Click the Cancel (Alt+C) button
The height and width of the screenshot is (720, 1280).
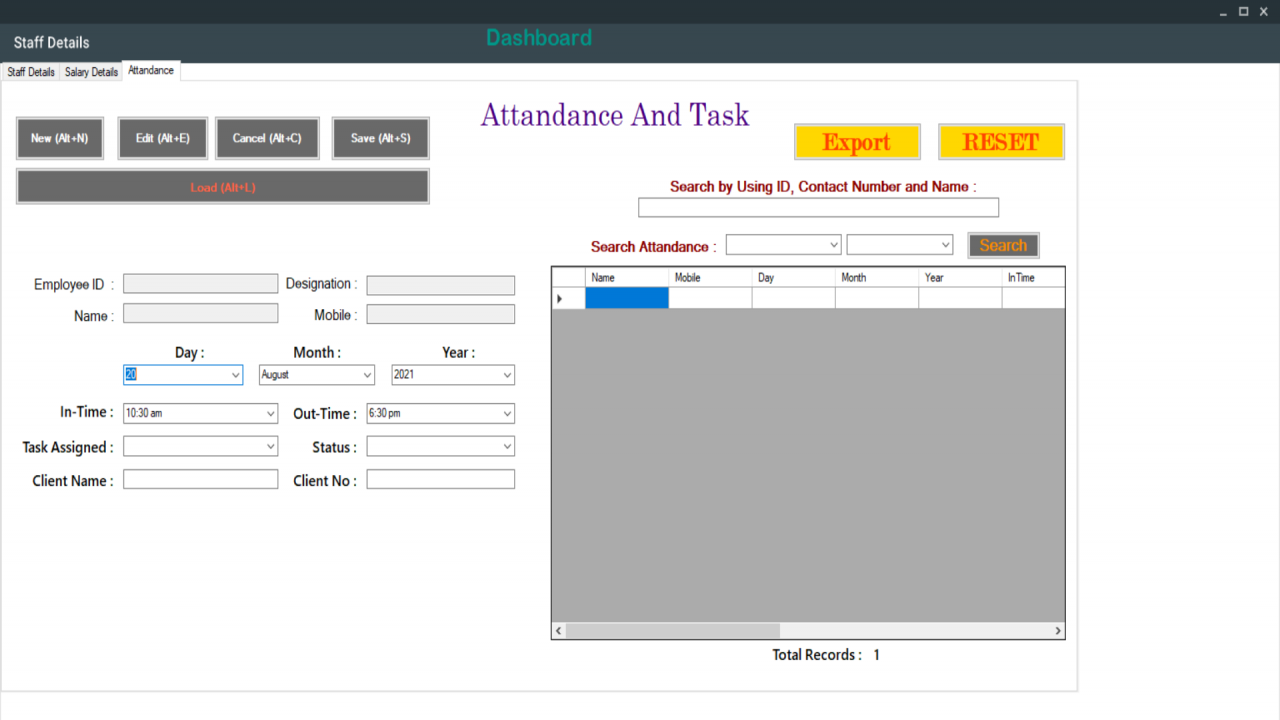267,138
